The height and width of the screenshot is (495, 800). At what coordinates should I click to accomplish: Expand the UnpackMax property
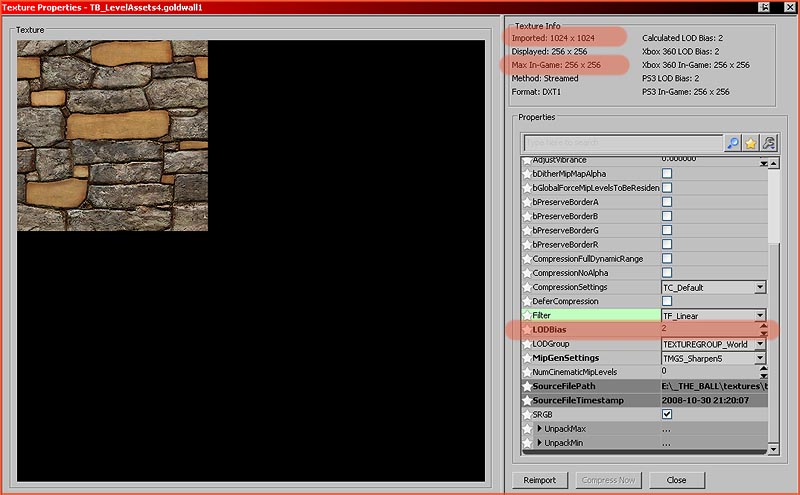pyautogui.click(x=539, y=429)
